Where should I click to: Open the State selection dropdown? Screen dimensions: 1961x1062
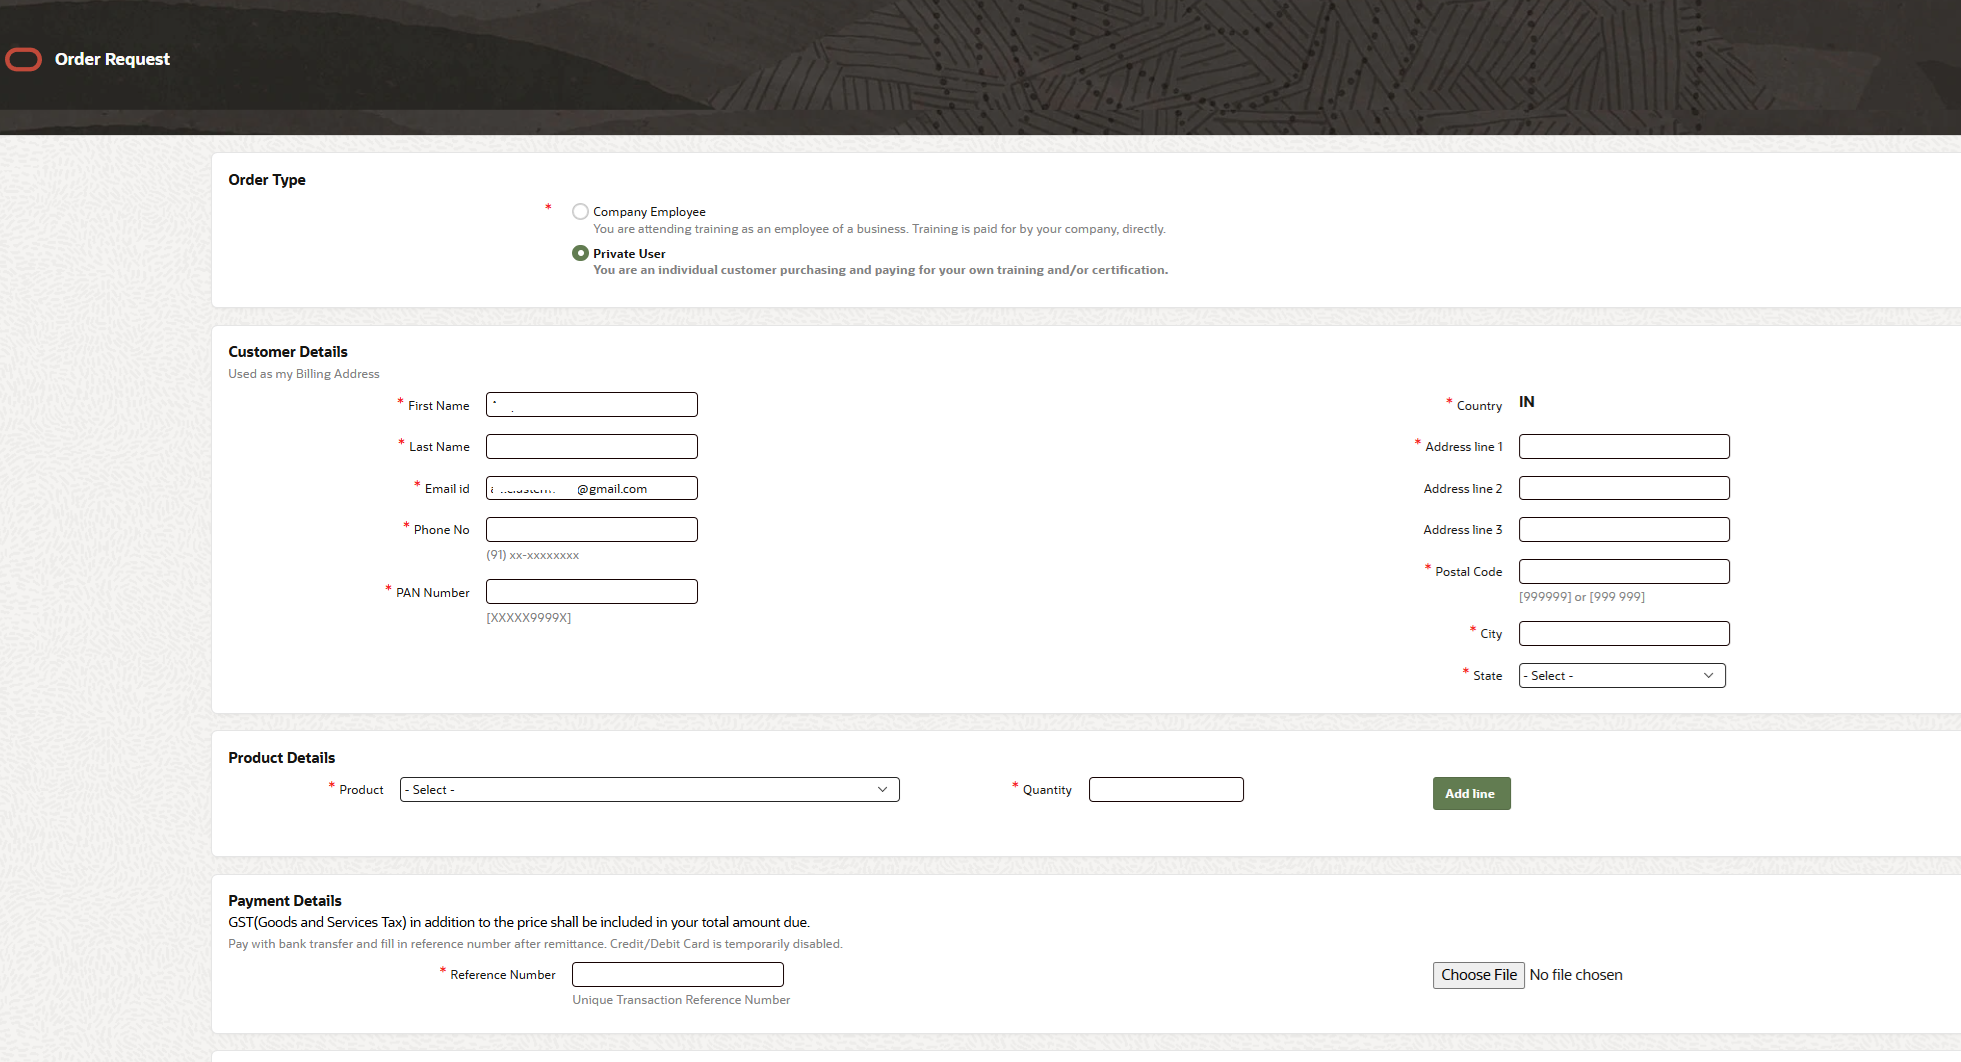(x=1621, y=675)
